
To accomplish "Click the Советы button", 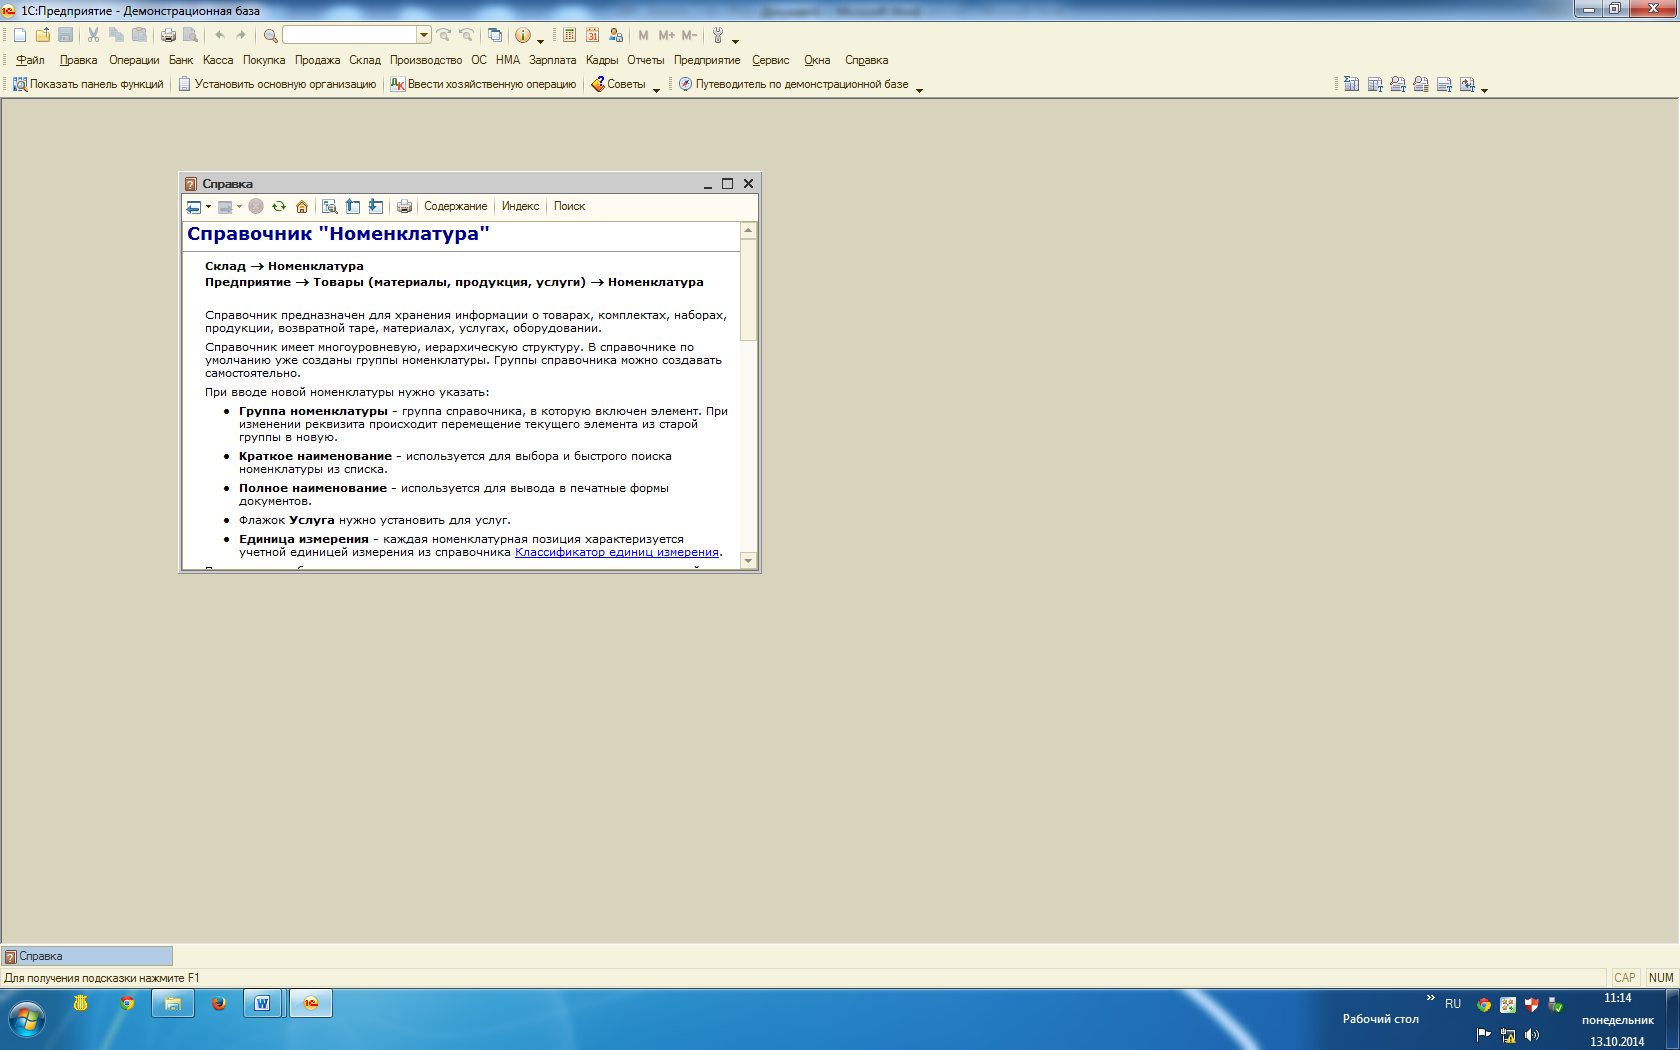I will (x=618, y=84).
